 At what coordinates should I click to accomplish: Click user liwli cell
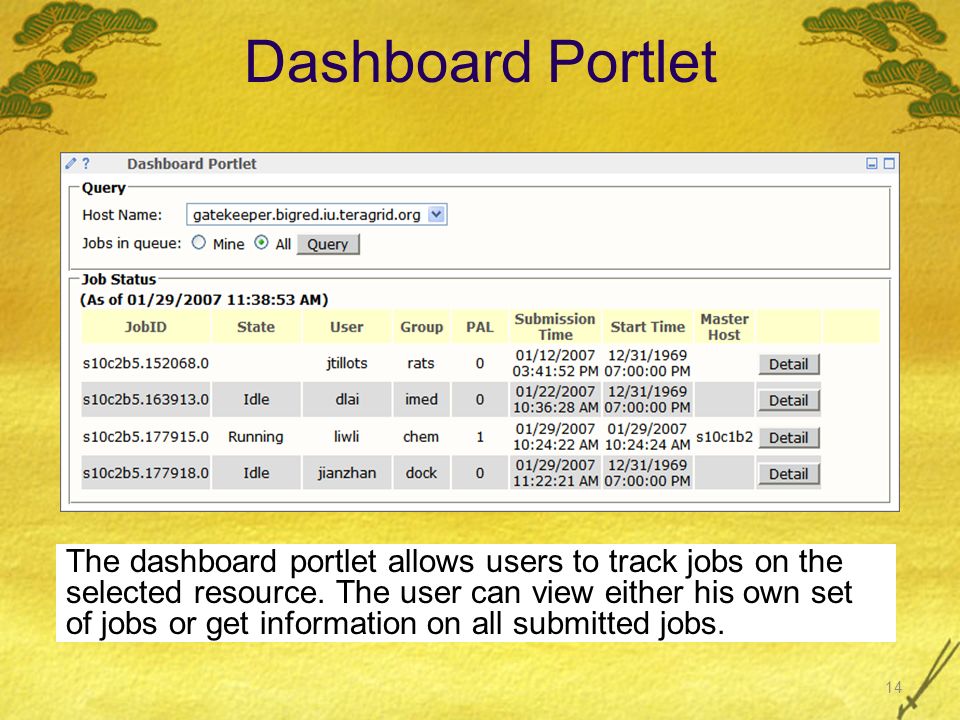[347, 437]
